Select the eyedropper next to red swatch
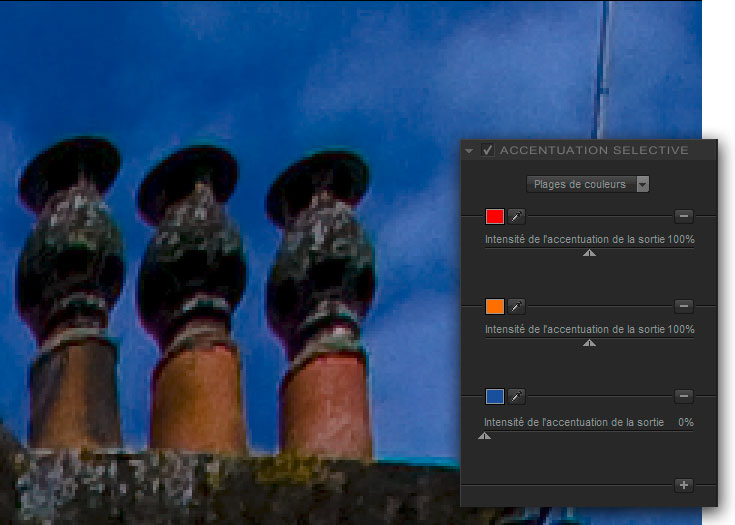 517,216
